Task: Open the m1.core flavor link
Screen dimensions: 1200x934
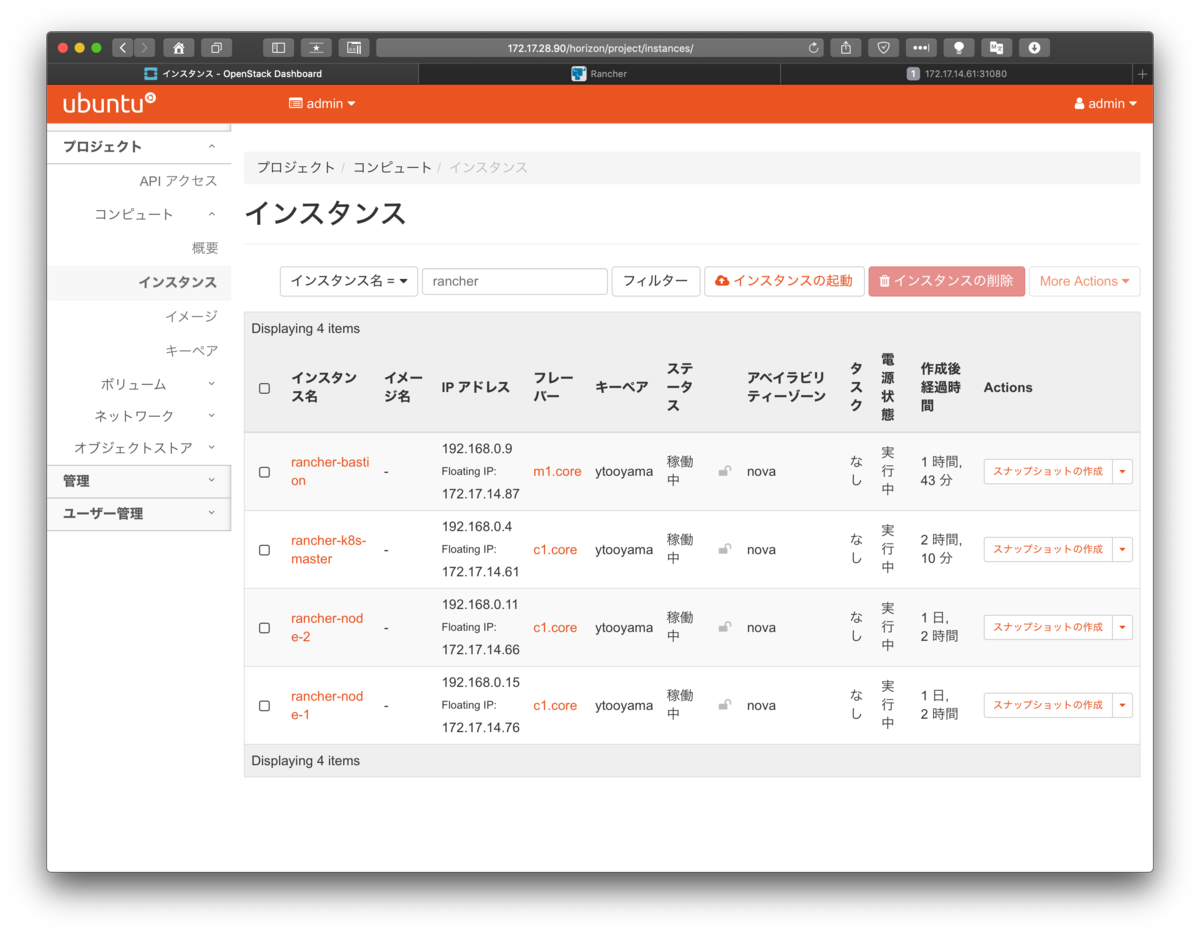Action: [557, 471]
